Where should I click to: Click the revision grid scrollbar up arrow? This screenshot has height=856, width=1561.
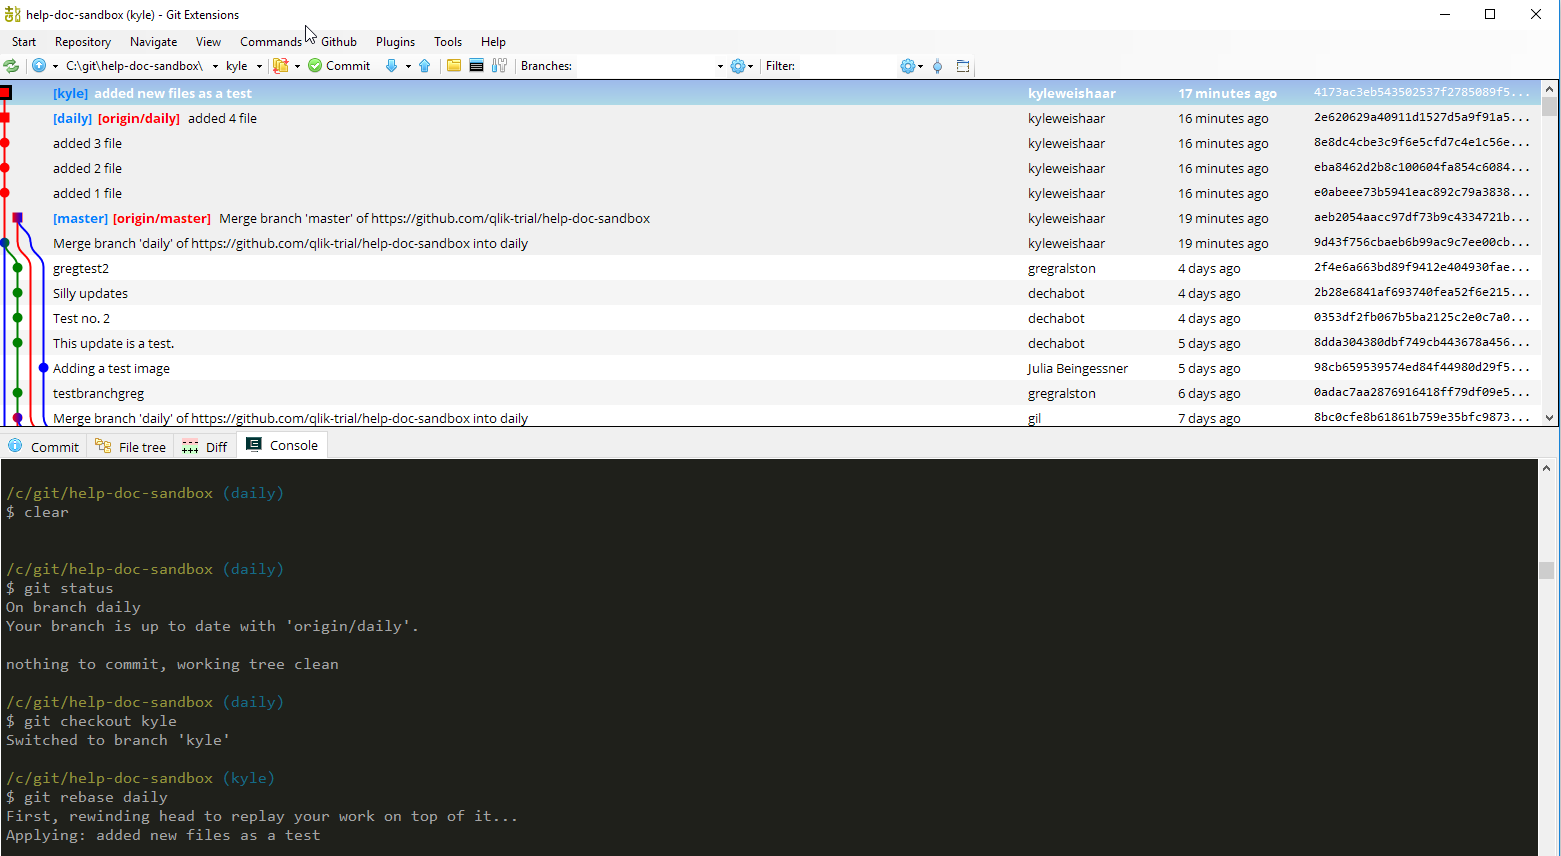1549,89
